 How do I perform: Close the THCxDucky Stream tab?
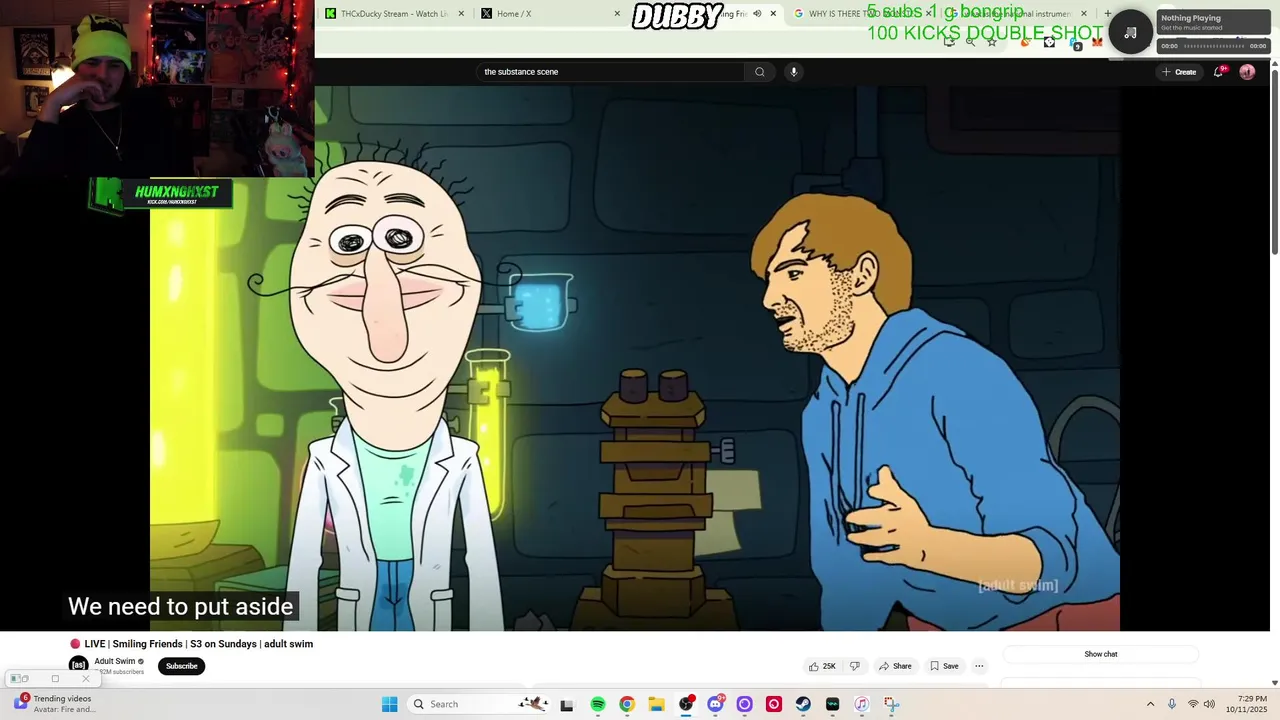[x=461, y=14]
